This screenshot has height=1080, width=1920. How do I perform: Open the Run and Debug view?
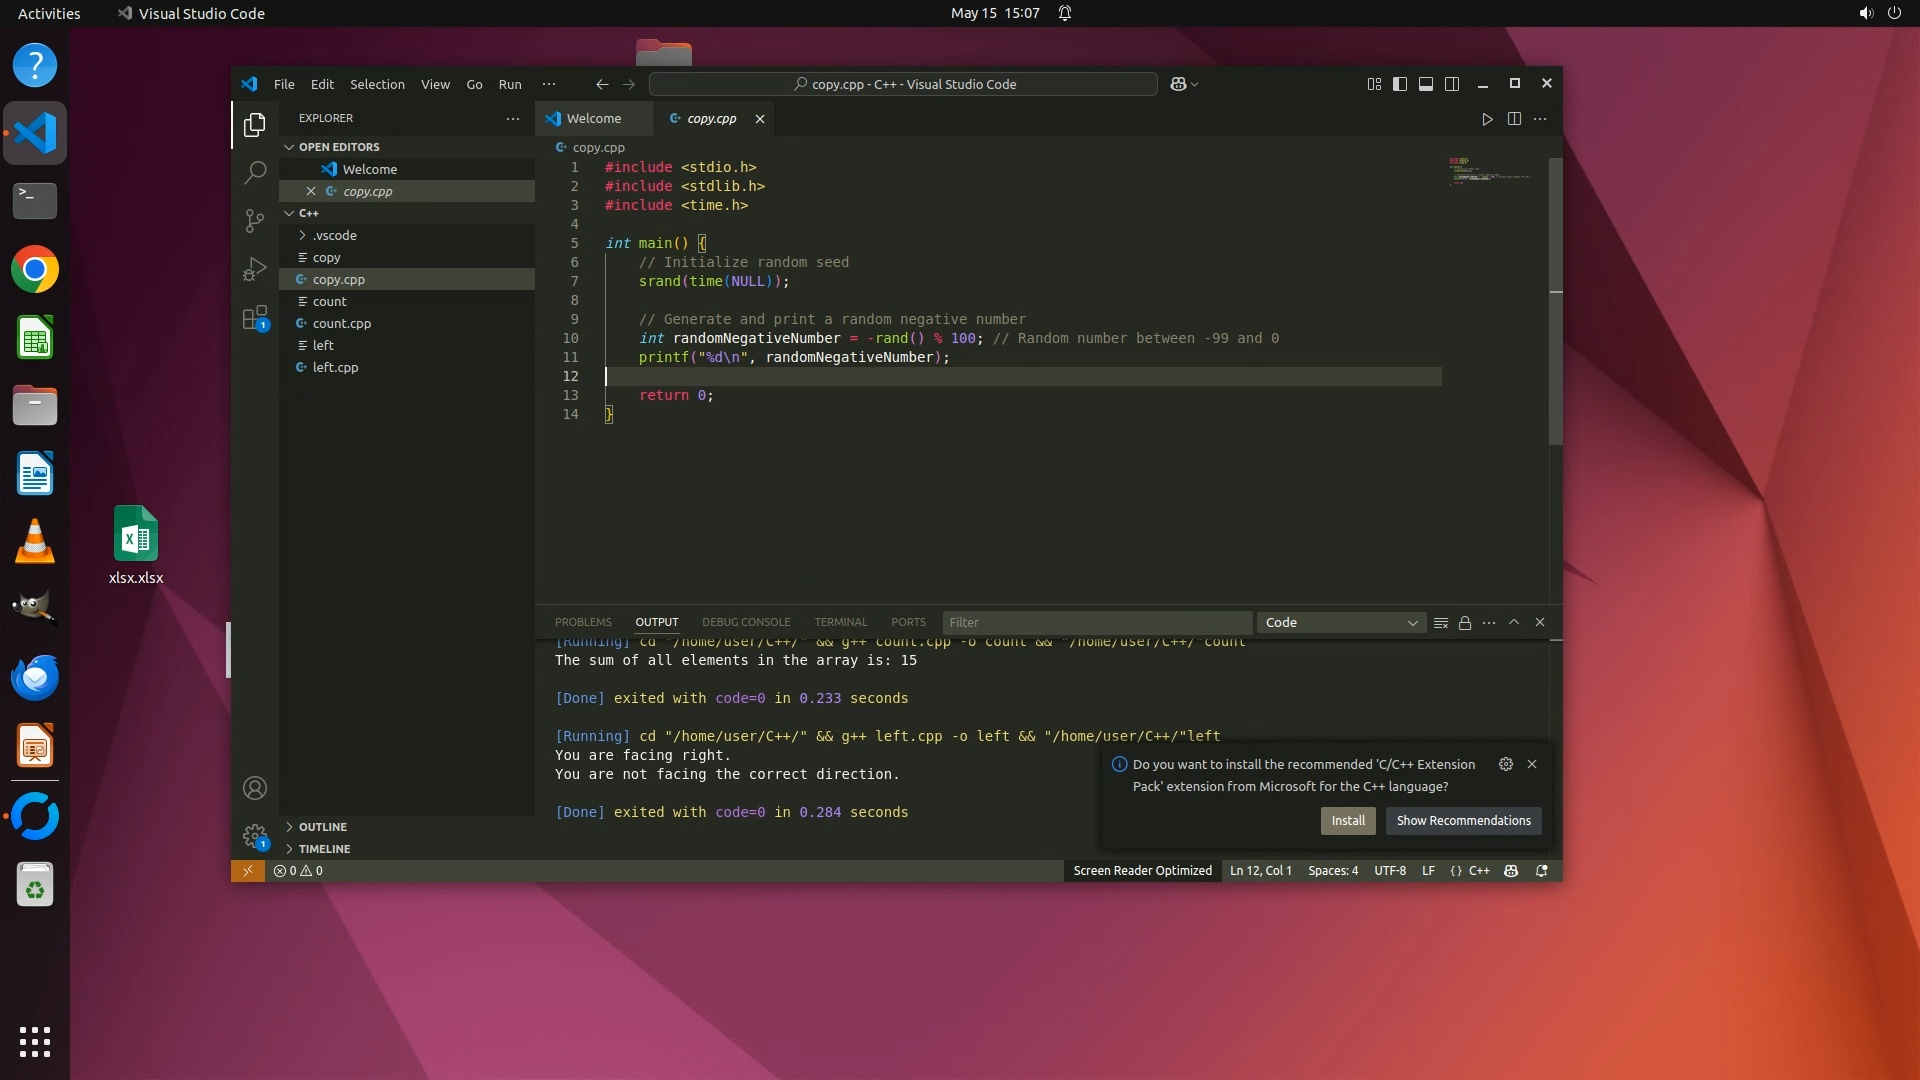[255, 269]
